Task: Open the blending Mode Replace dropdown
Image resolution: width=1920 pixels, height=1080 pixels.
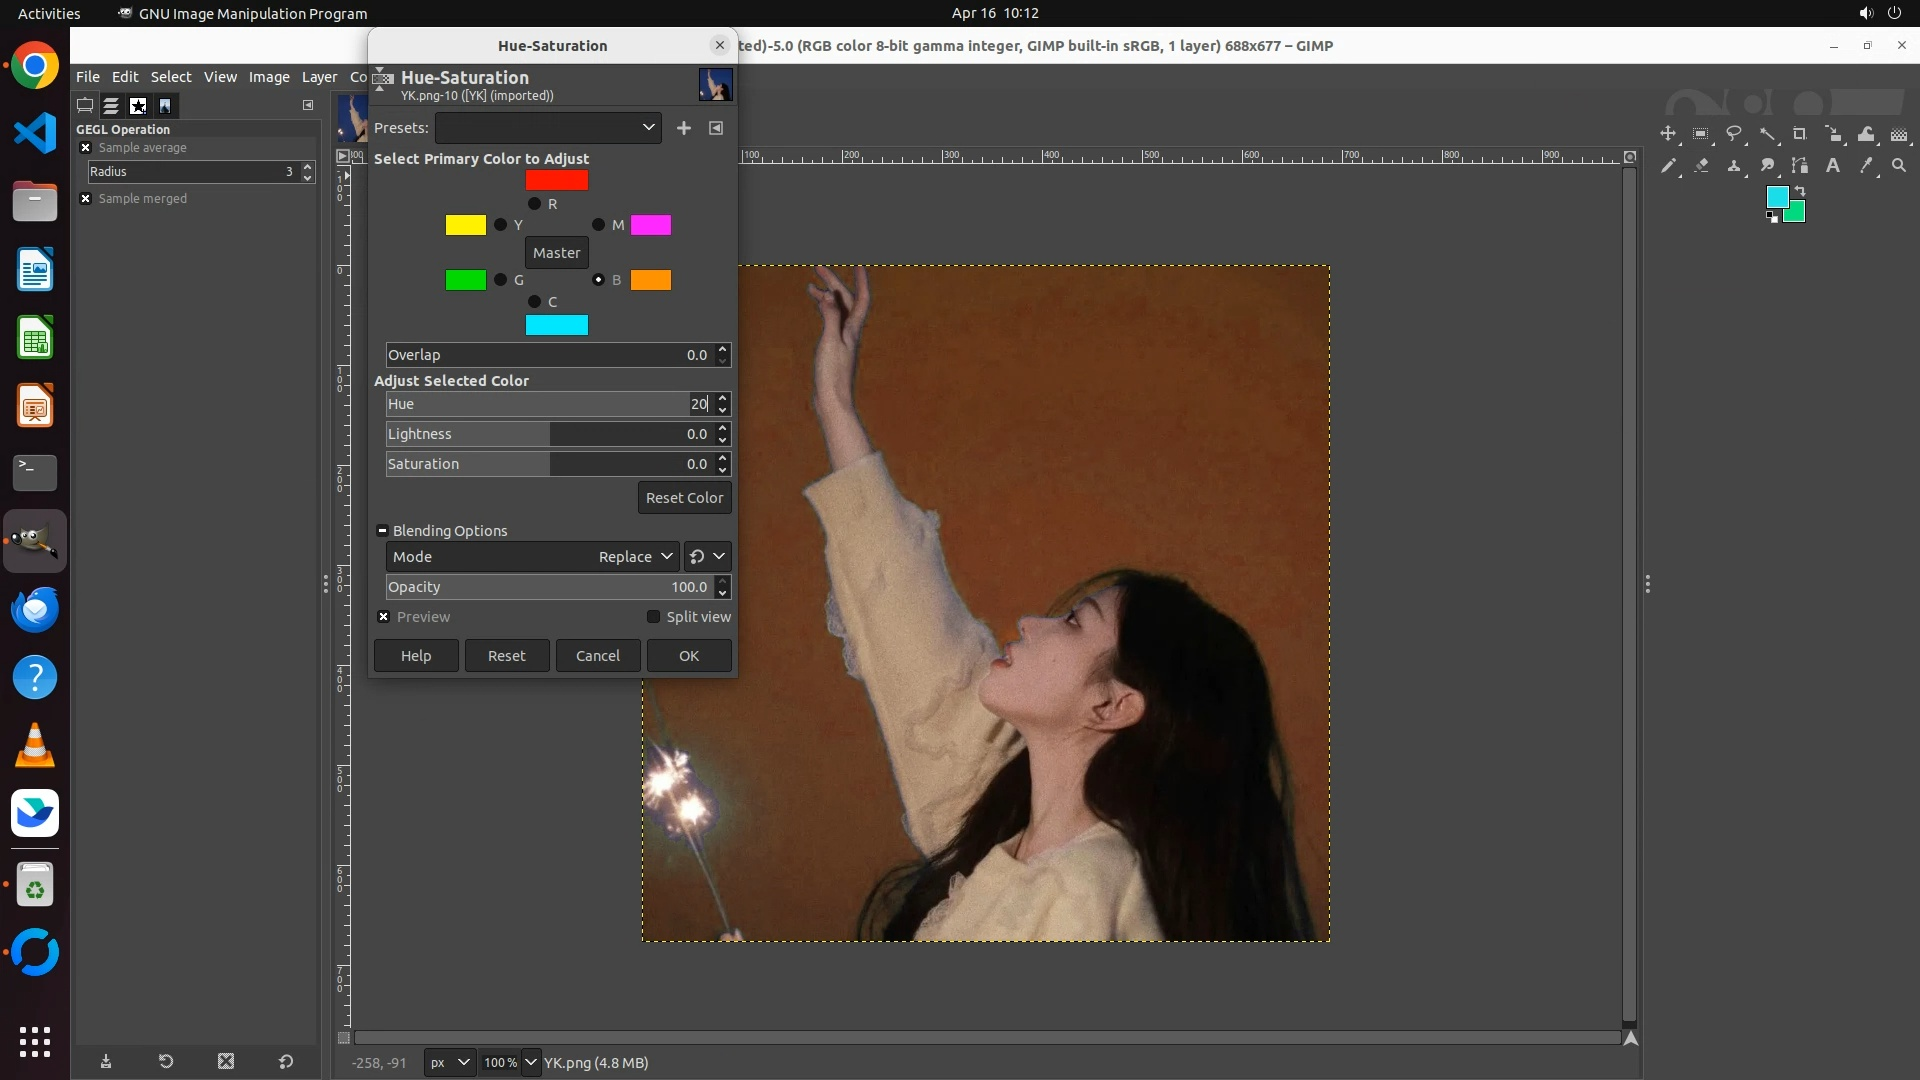Action: [x=635, y=557]
